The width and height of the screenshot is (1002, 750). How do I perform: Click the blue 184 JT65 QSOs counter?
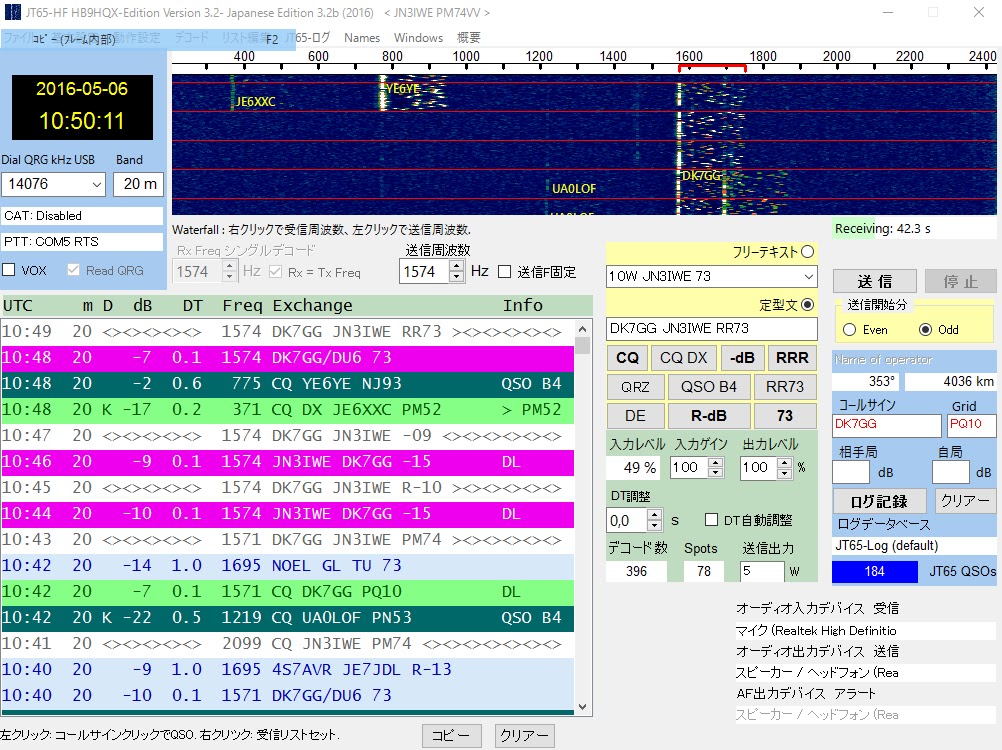[874, 571]
